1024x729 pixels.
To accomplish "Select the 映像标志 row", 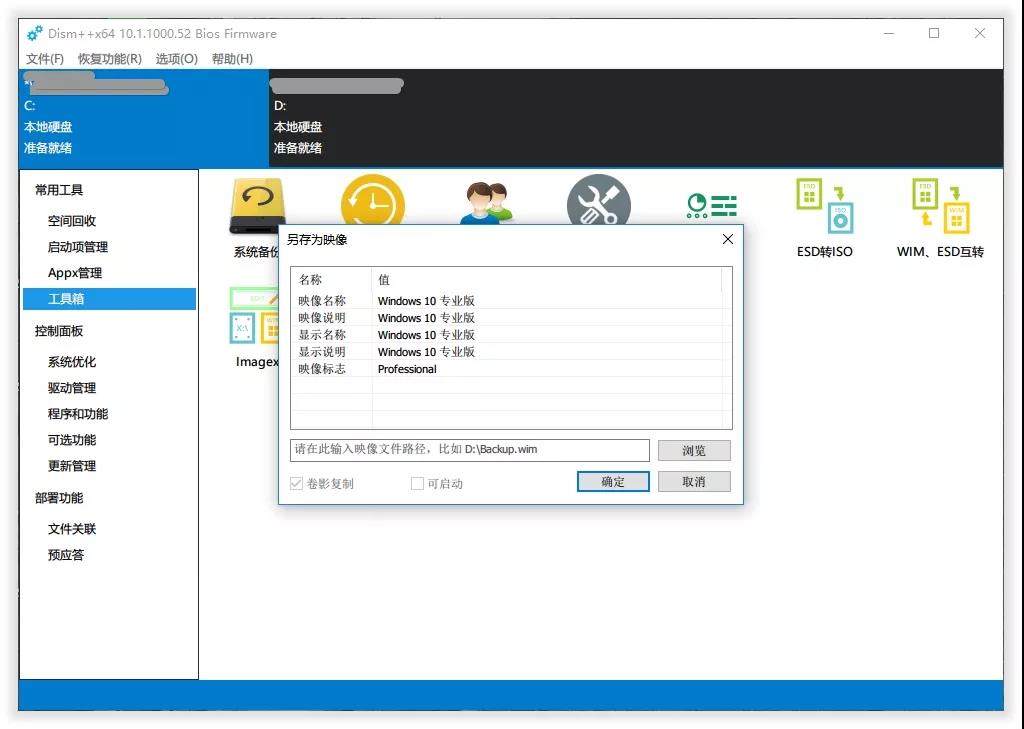I will point(509,368).
